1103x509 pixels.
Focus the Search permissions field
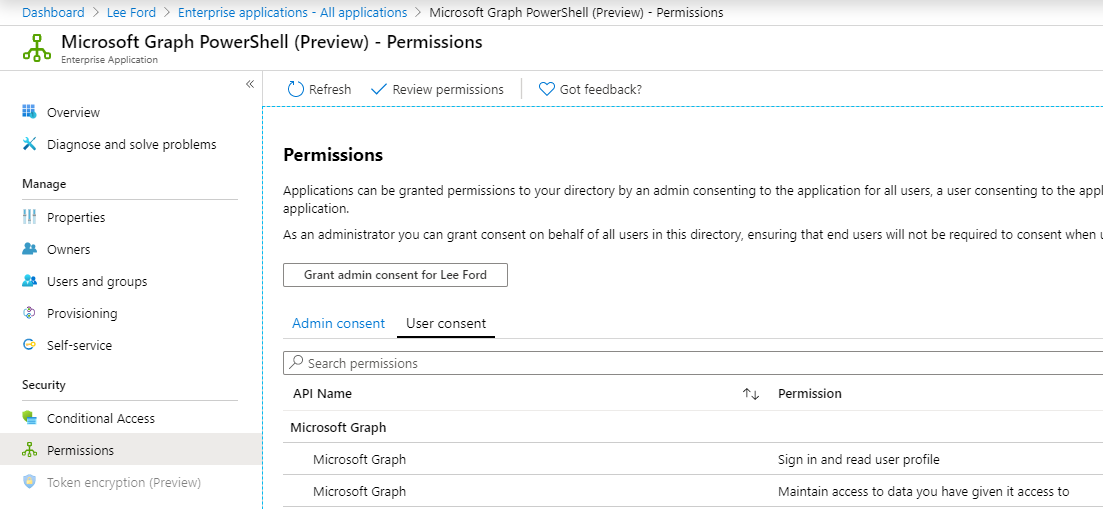click(693, 363)
